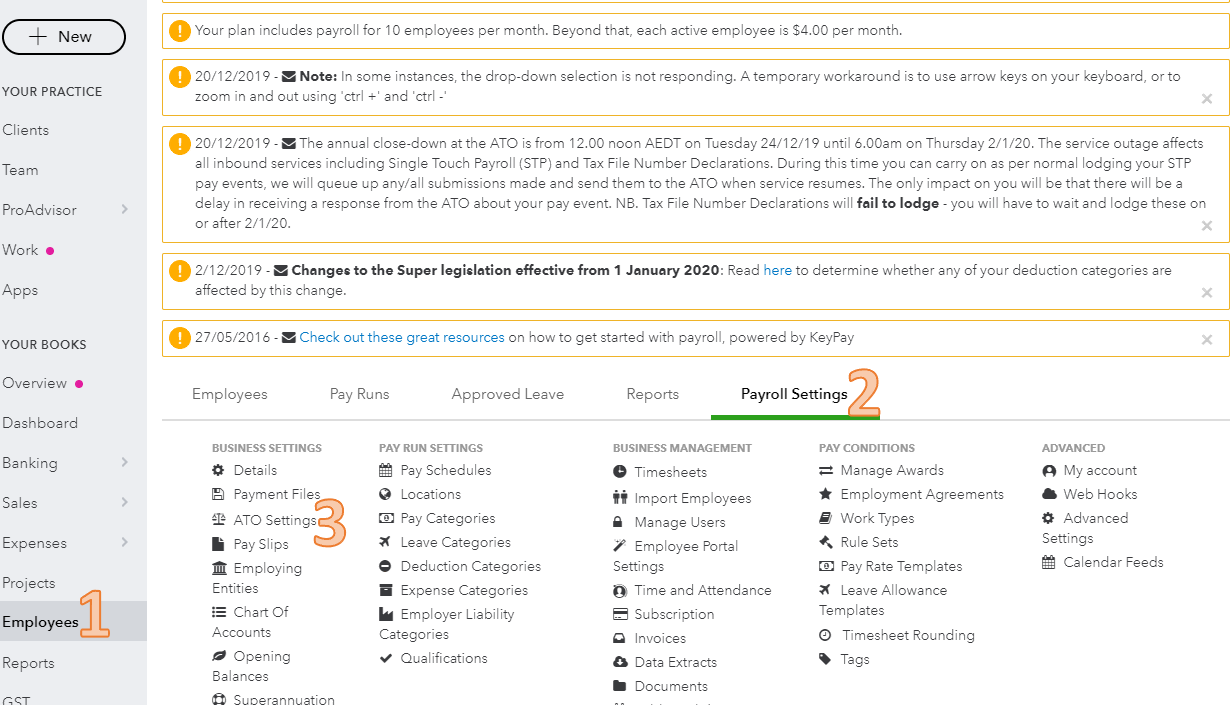
Task: Dismiss the ATO annual close-down notice
Action: point(1207,226)
